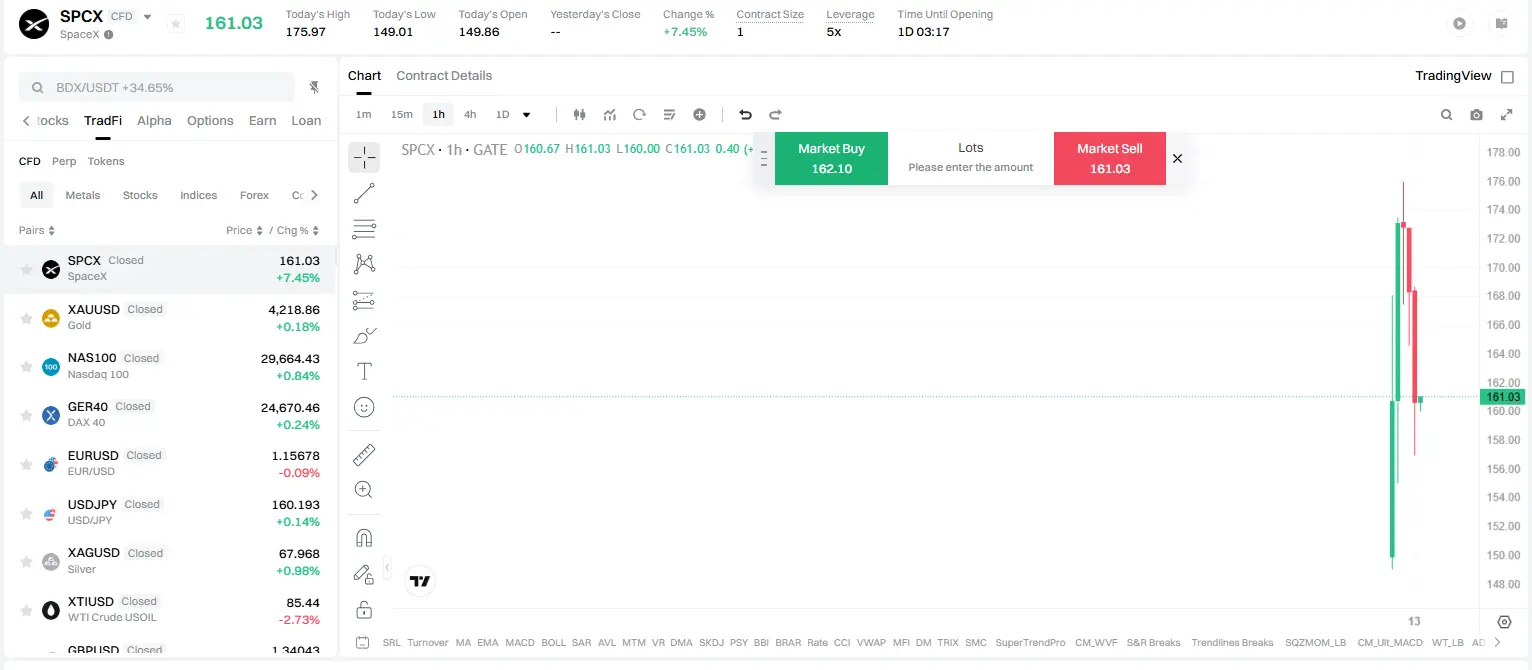
Task: Star the XAUUSD Gold pair
Action: 26,318
